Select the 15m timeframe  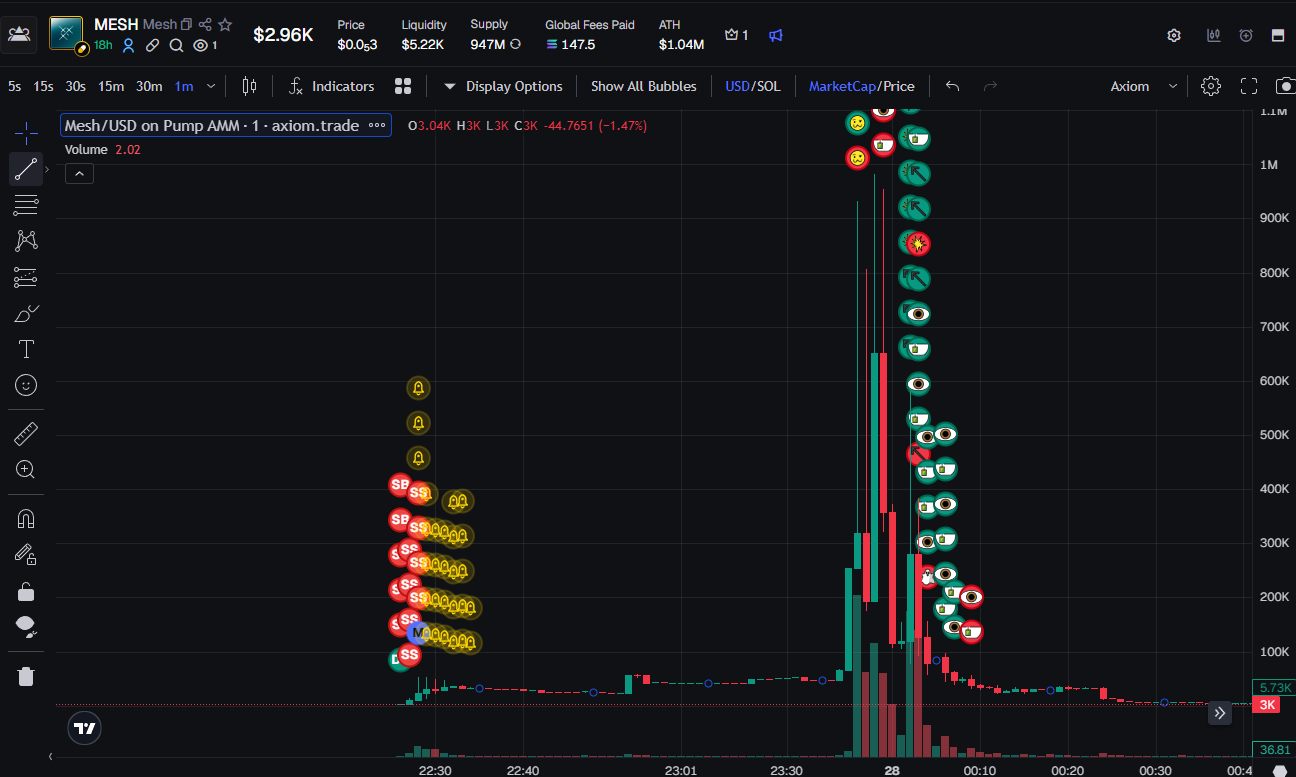point(111,86)
